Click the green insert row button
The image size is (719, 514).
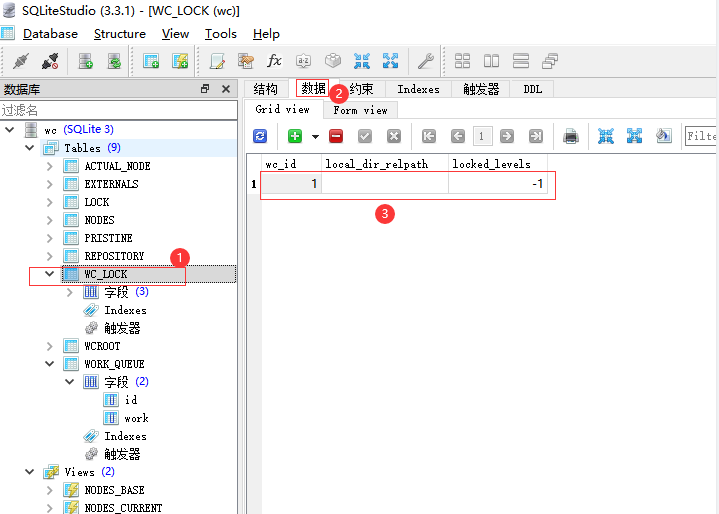click(x=295, y=136)
